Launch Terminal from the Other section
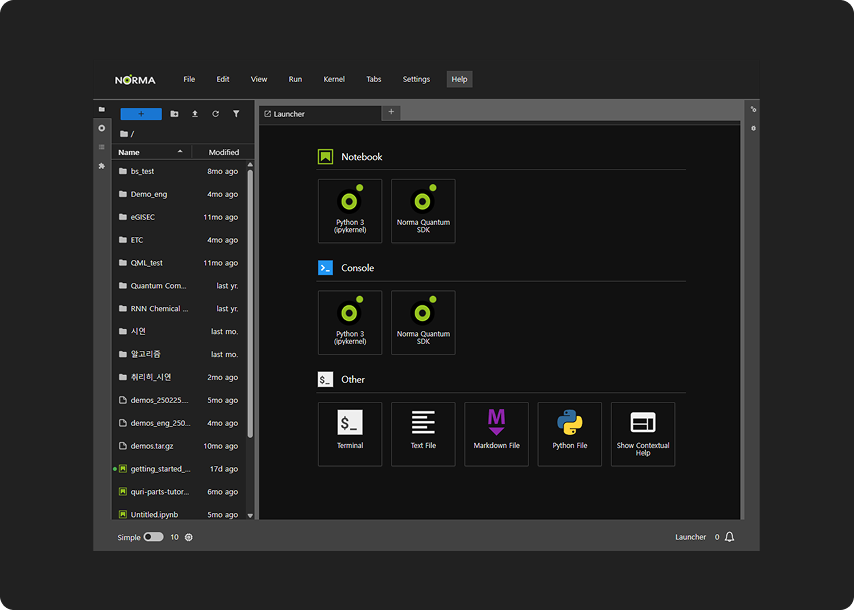The height and width of the screenshot is (610, 854). (x=350, y=434)
